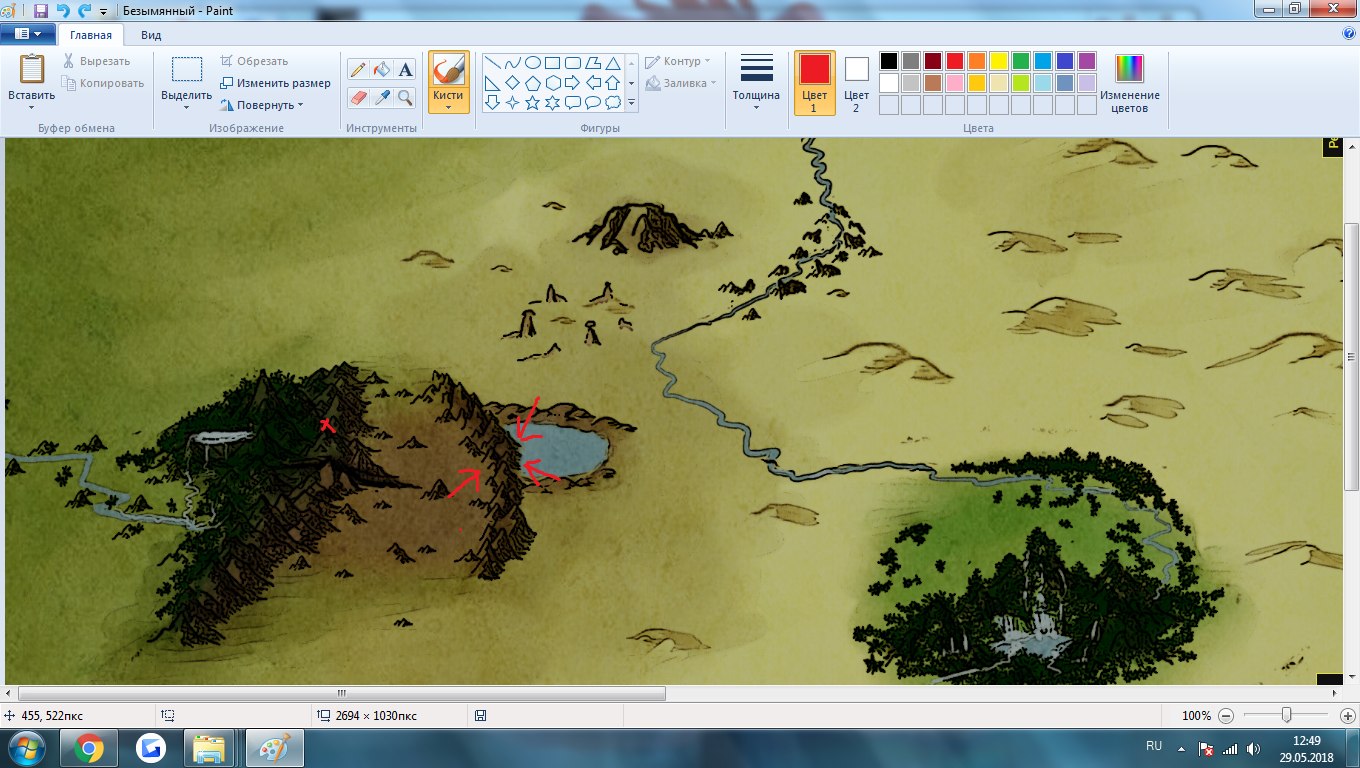Open the Edit colors (Изменение цветов) dialog

[x=1129, y=83]
